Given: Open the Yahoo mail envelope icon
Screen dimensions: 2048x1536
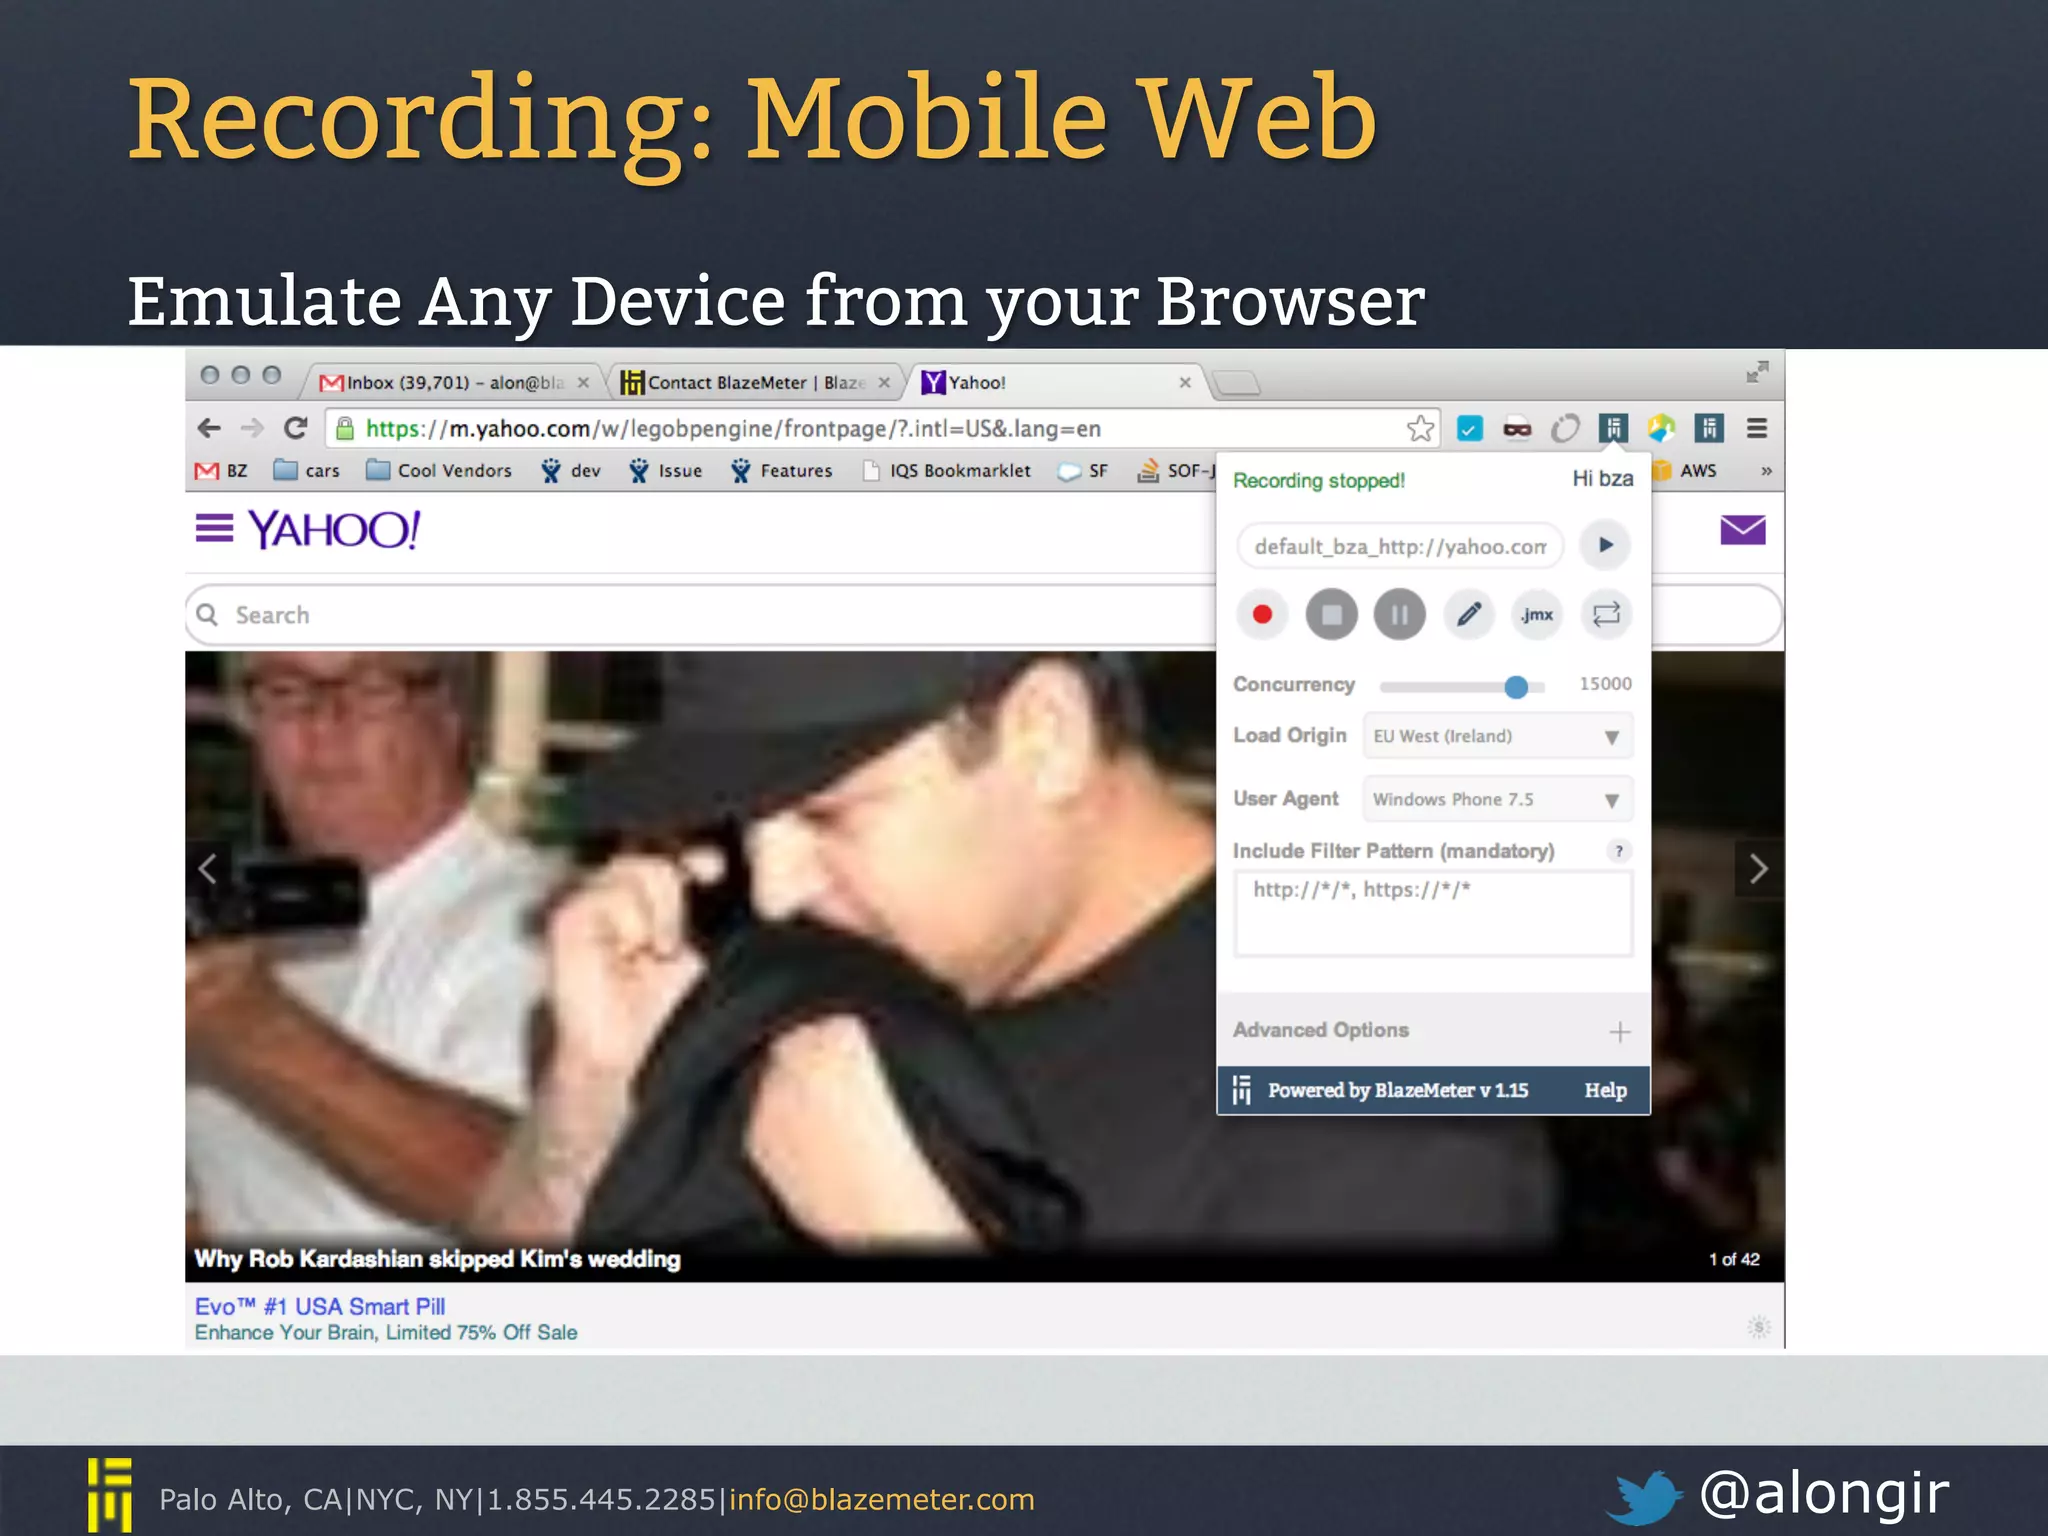Looking at the screenshot, I should [1742, 530].
